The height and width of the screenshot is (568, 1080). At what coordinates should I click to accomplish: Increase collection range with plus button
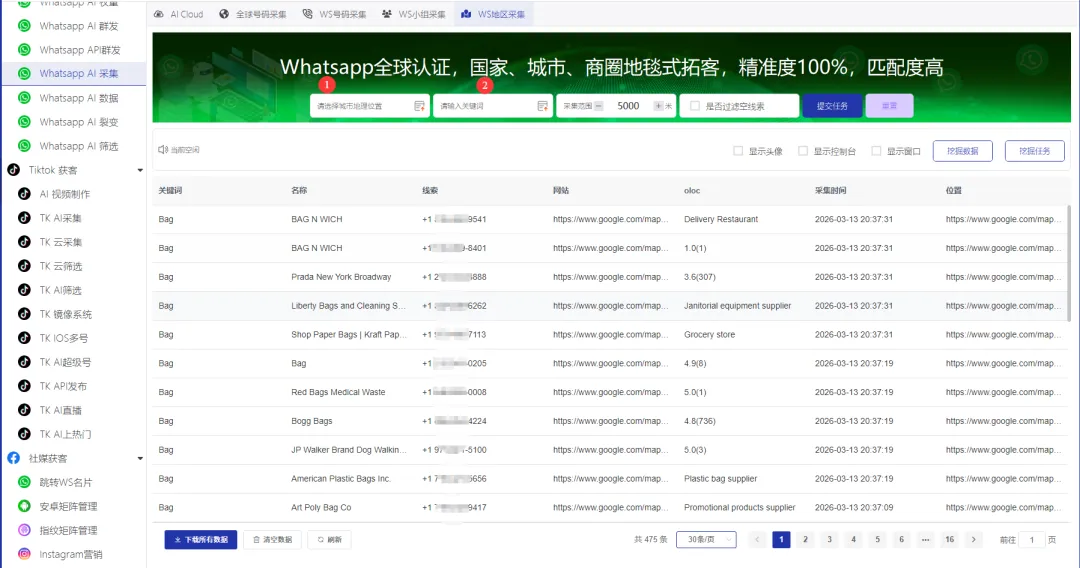click(658, 106)
